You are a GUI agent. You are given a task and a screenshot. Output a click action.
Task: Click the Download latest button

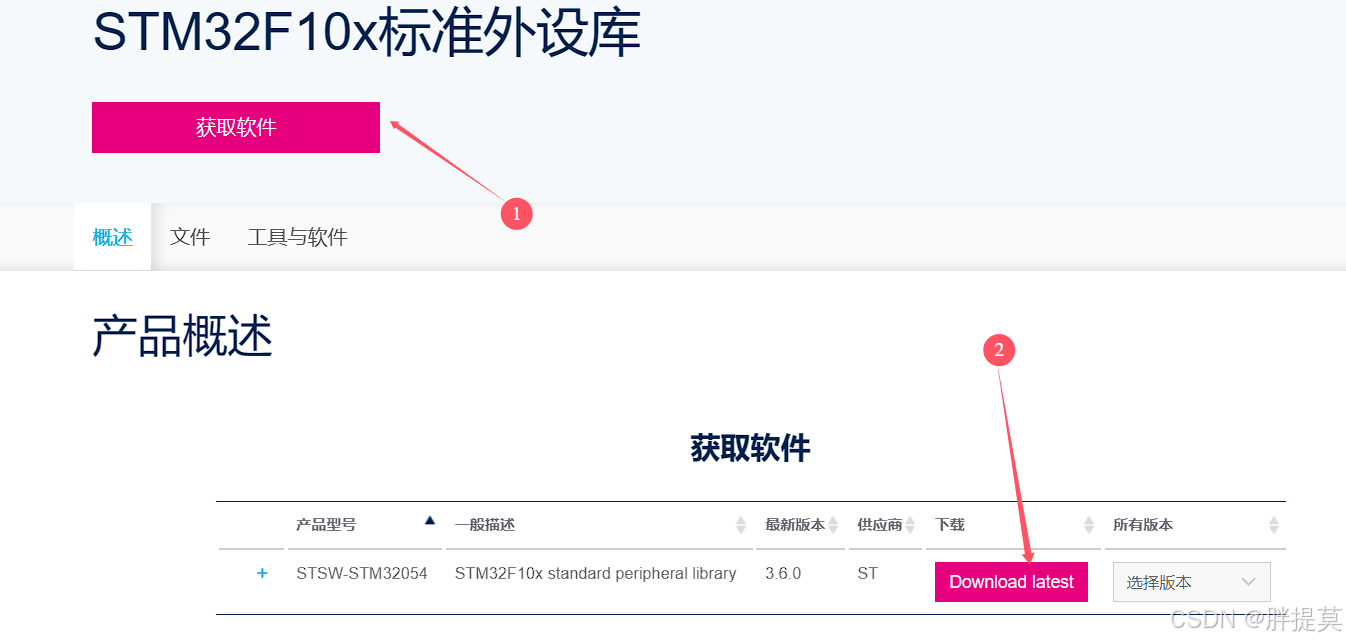click(1011, 582)
